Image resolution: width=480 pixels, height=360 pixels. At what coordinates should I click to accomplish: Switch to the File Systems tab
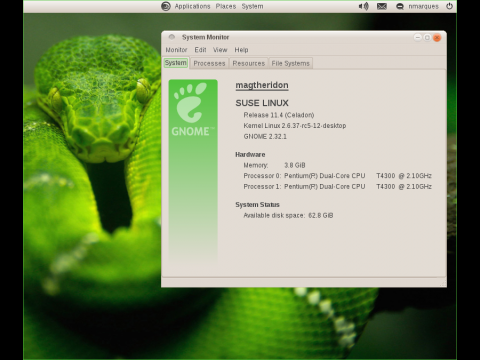click(x=291, y=63)
